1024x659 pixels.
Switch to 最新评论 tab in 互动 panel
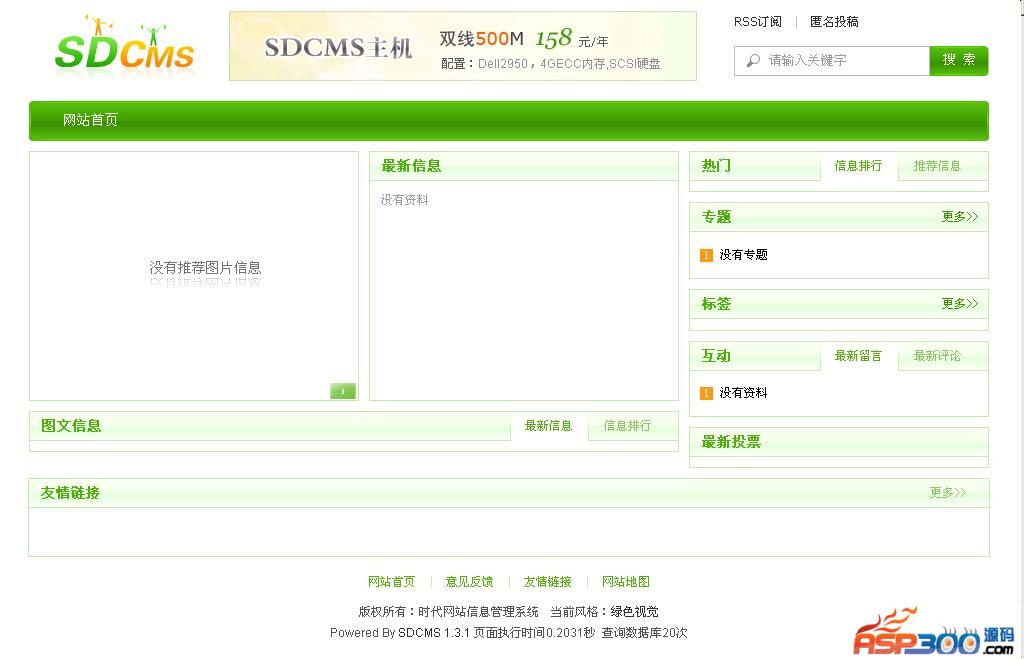[x=937, y=356]
